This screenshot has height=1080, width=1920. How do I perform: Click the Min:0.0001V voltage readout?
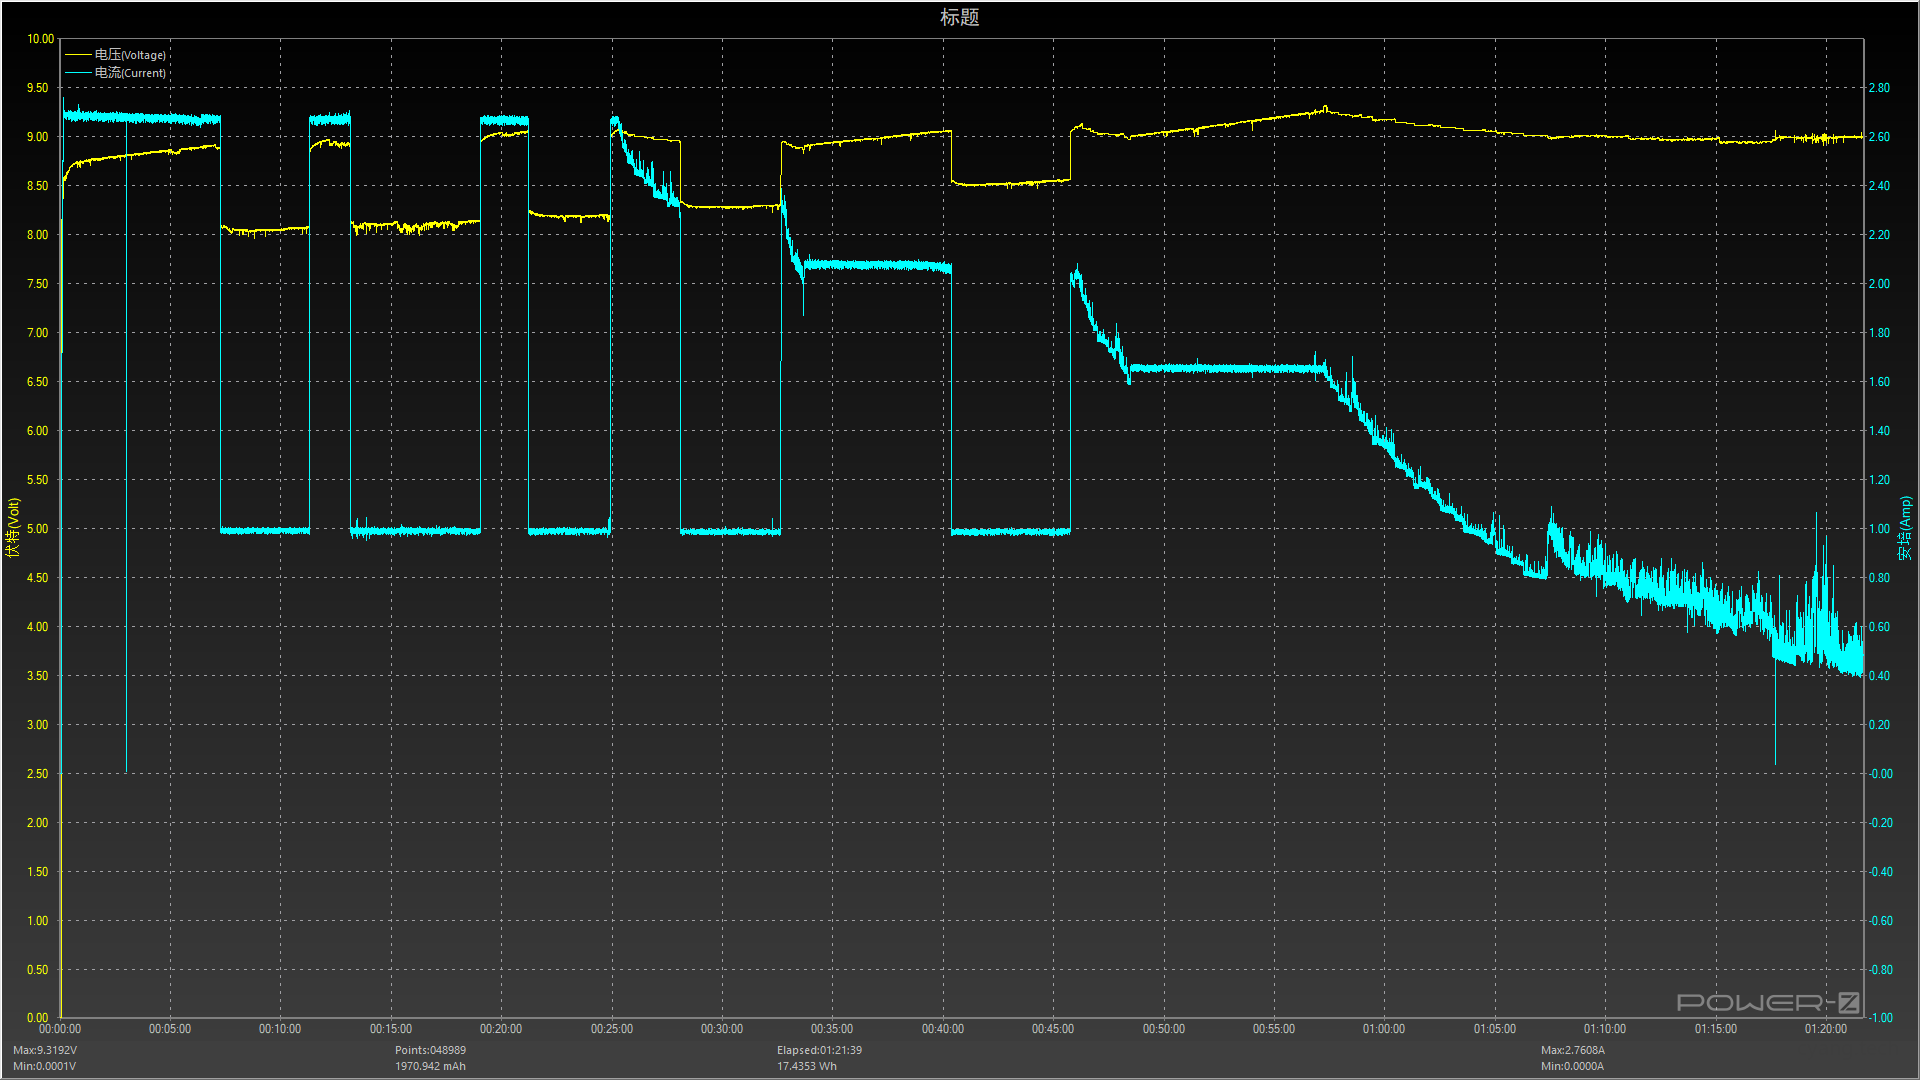click(x=44, y=1066)
